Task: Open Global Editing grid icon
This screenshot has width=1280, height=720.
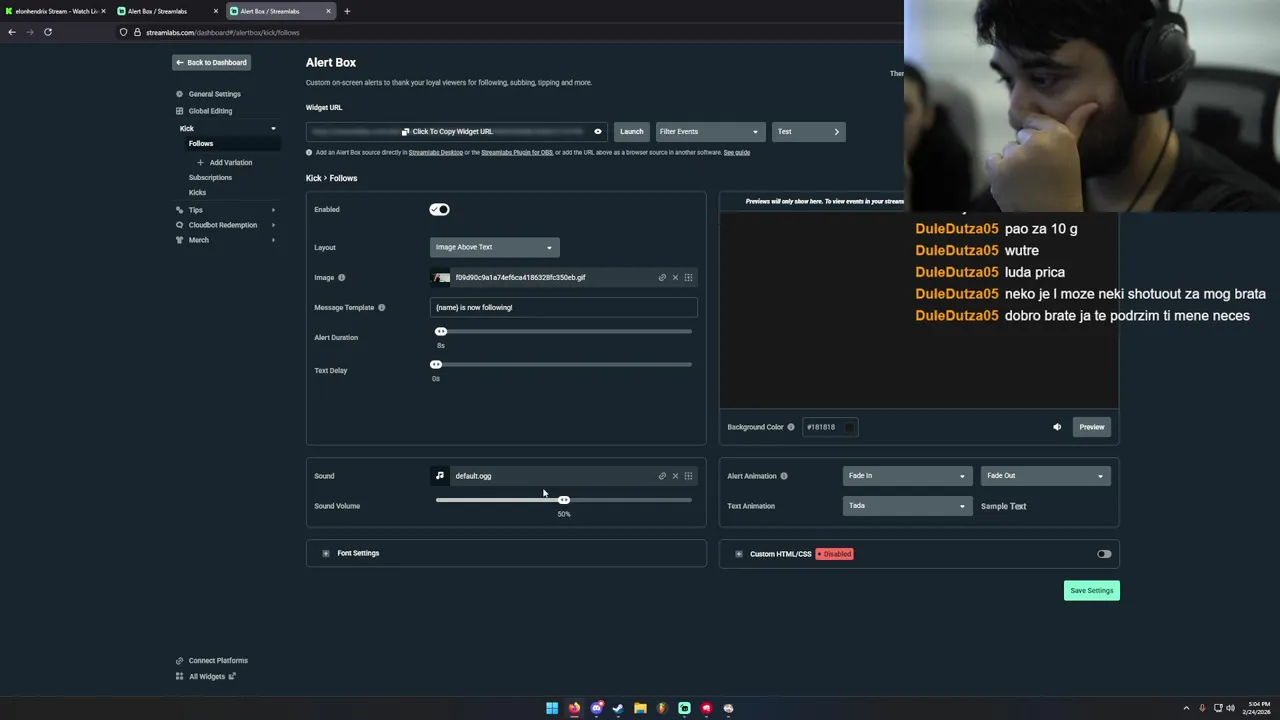Action: click(179, 111)
